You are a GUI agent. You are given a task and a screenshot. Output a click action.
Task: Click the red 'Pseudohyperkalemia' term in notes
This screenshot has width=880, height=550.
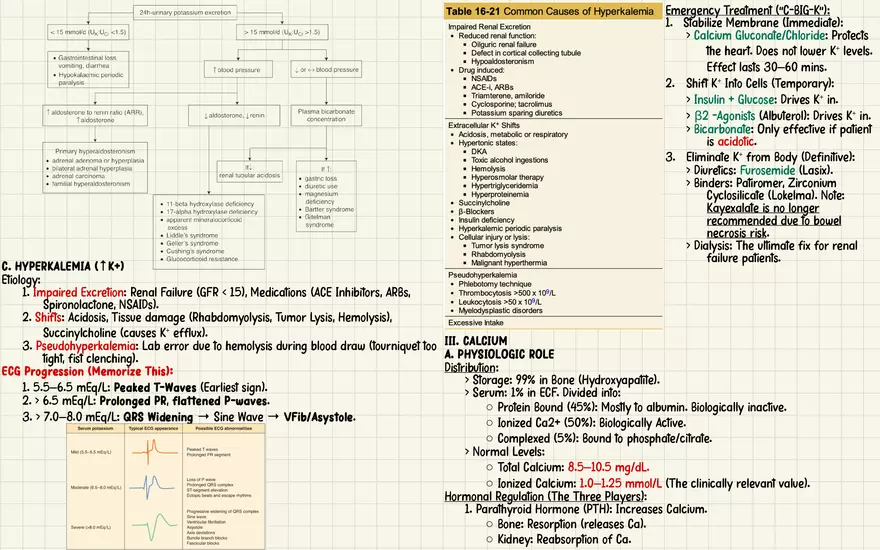coord(86,346)
